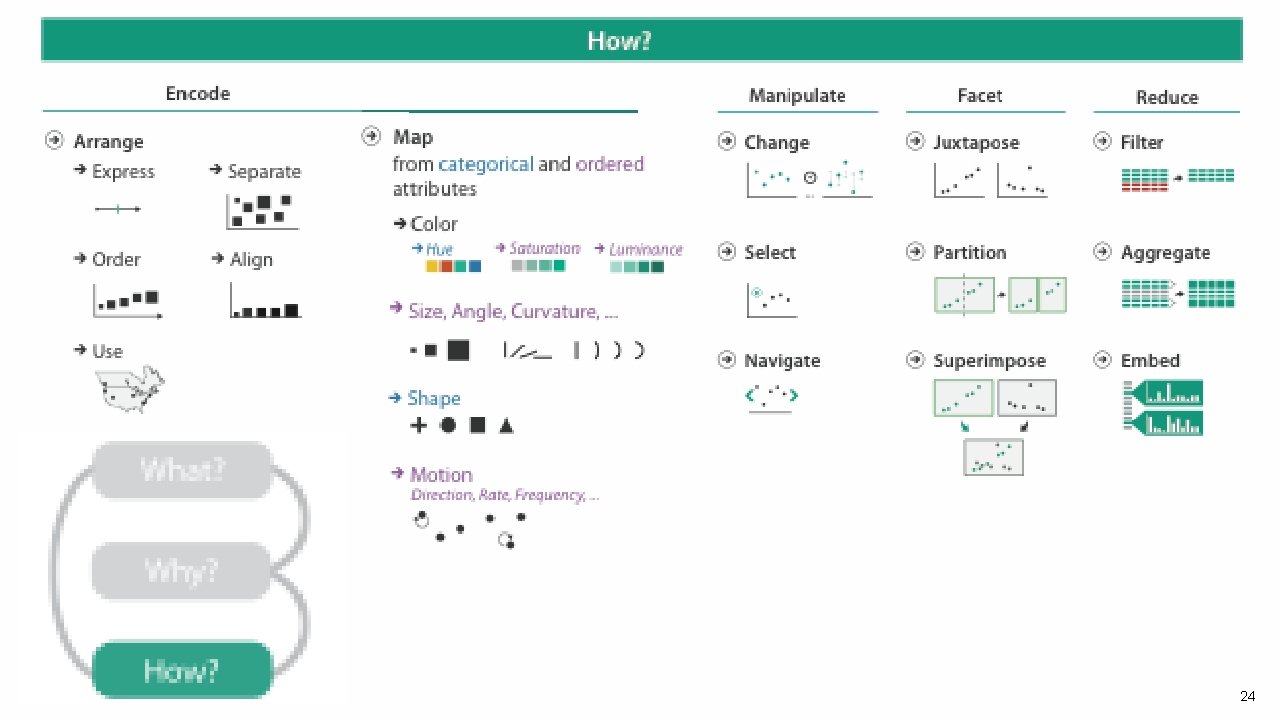Select the Facet column heading

[x=979, y=95]
